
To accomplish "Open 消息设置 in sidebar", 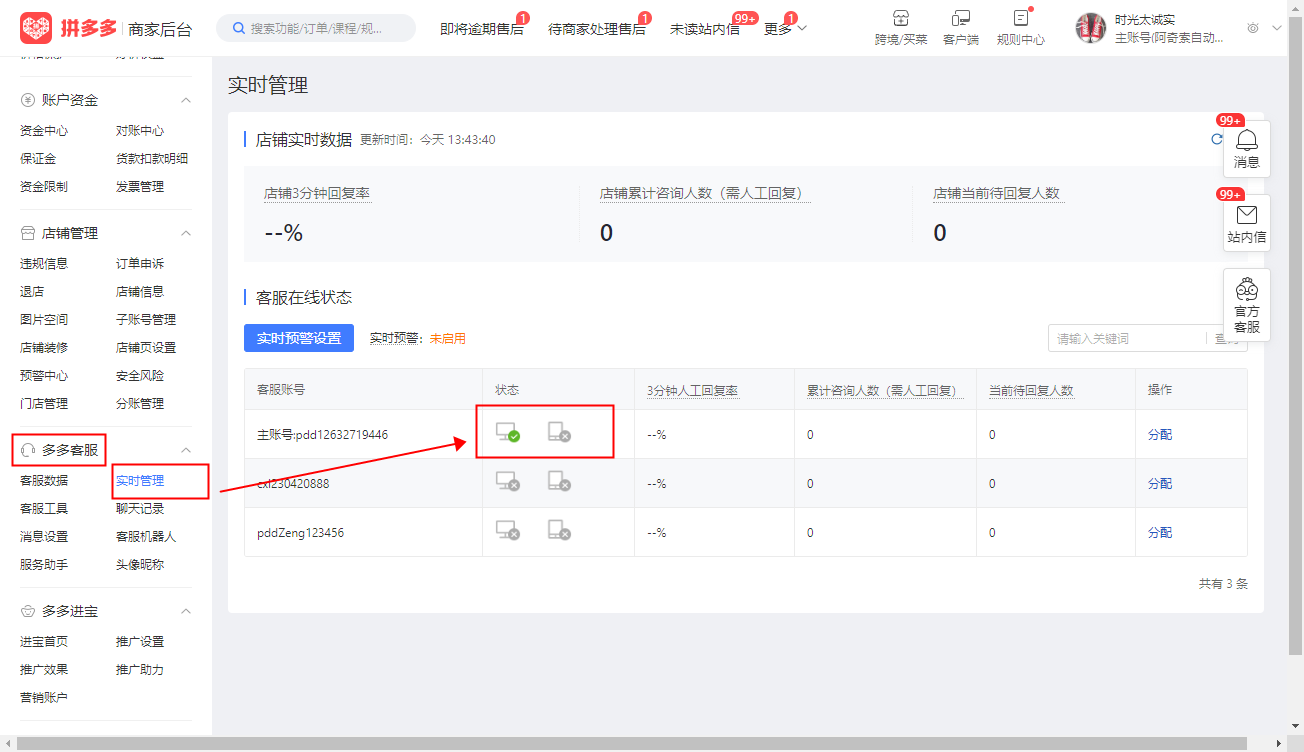I will 44,537.
